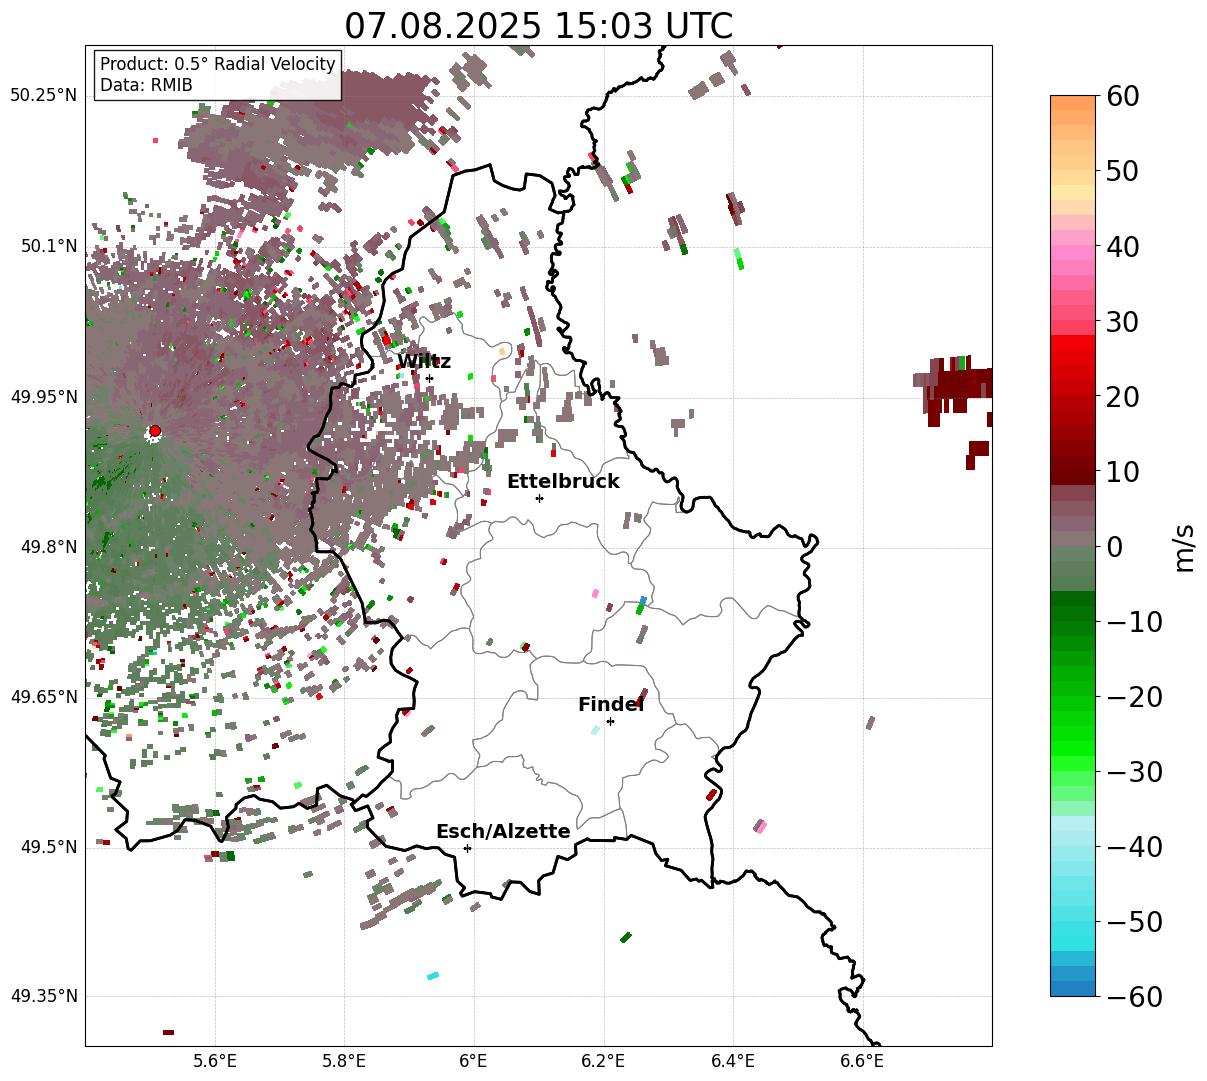1207x1081 pixels.
Task: Click the 30 colorbar tick label
Action: [1122, 322]
